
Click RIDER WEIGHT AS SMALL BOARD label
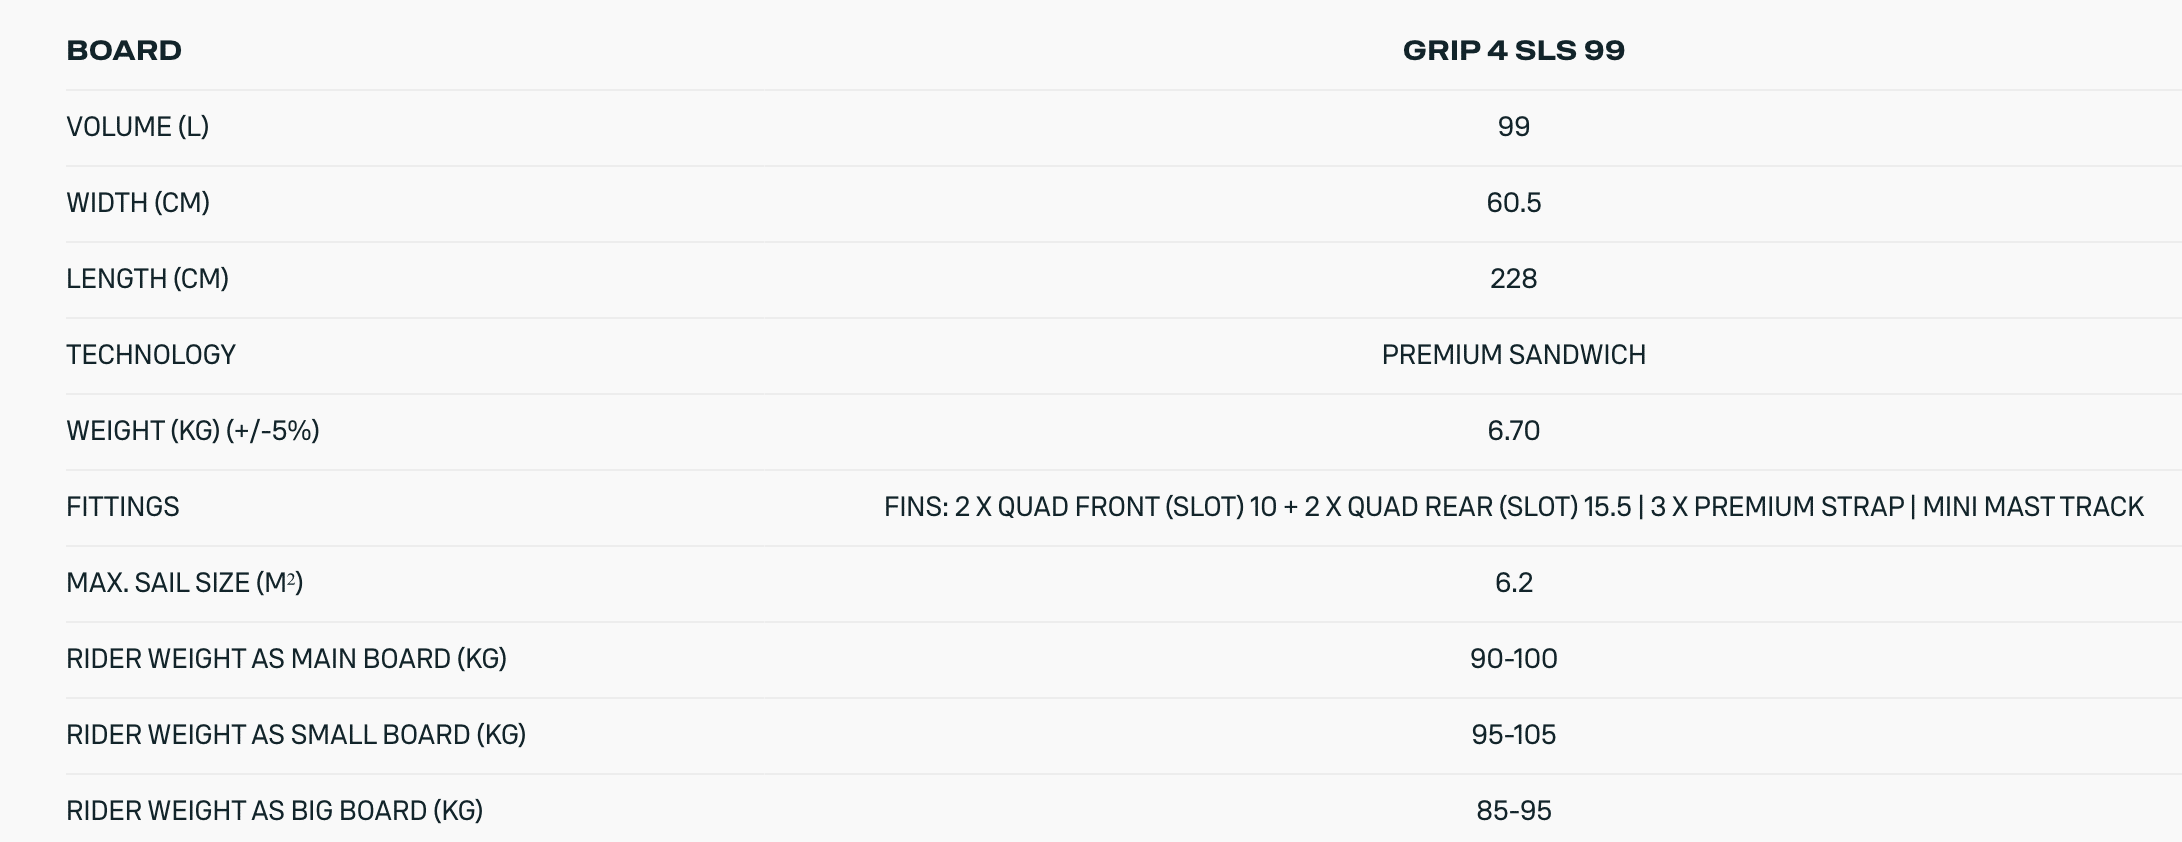tap(296, 735)
